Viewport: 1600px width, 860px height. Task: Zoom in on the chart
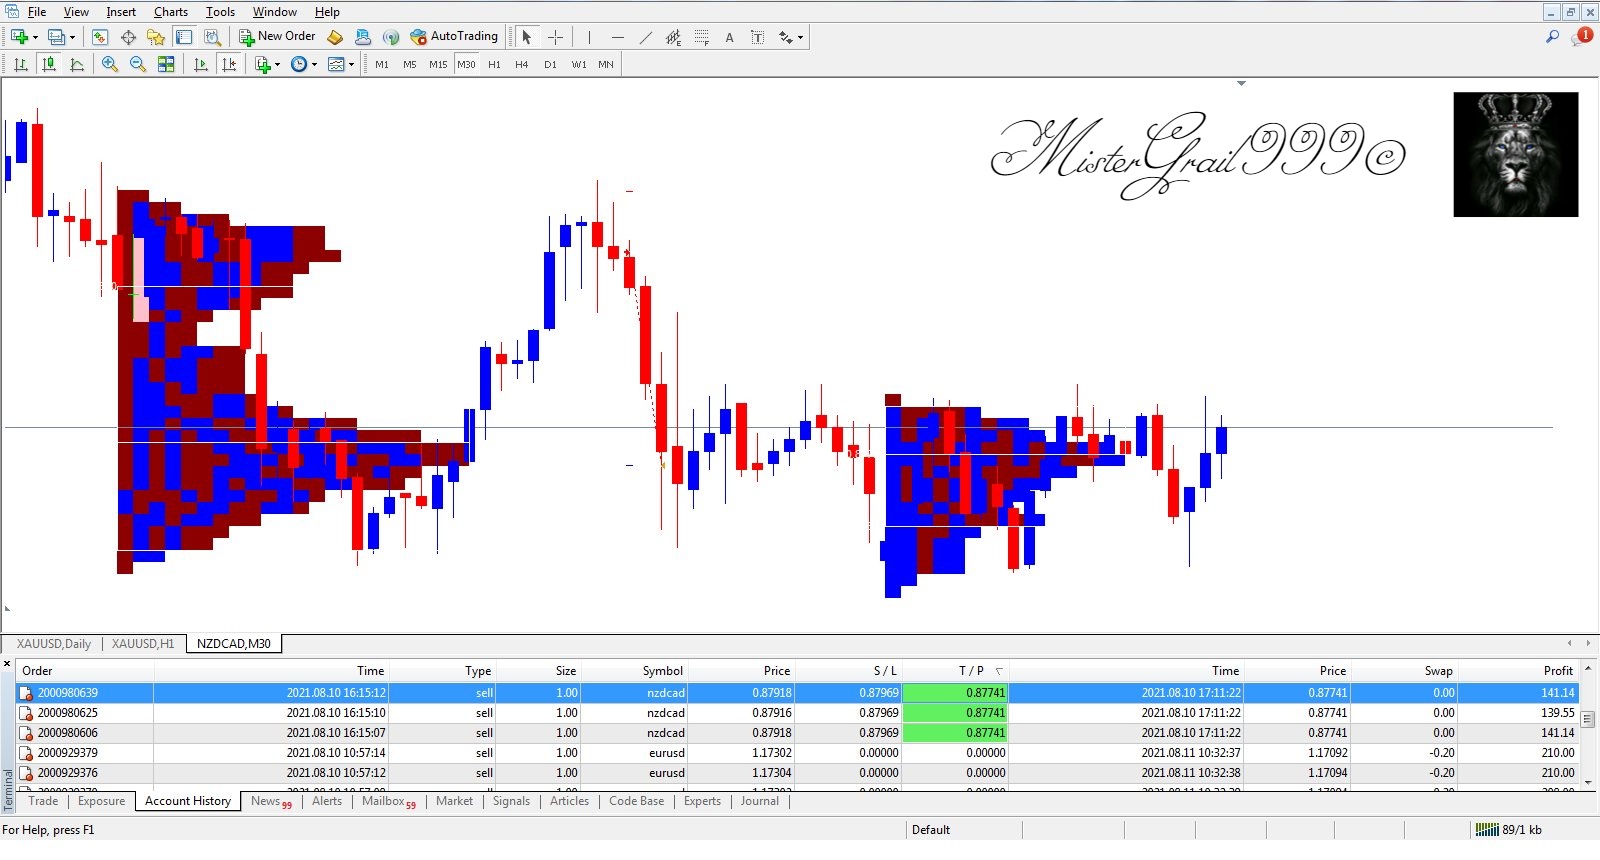pos(110,64)
